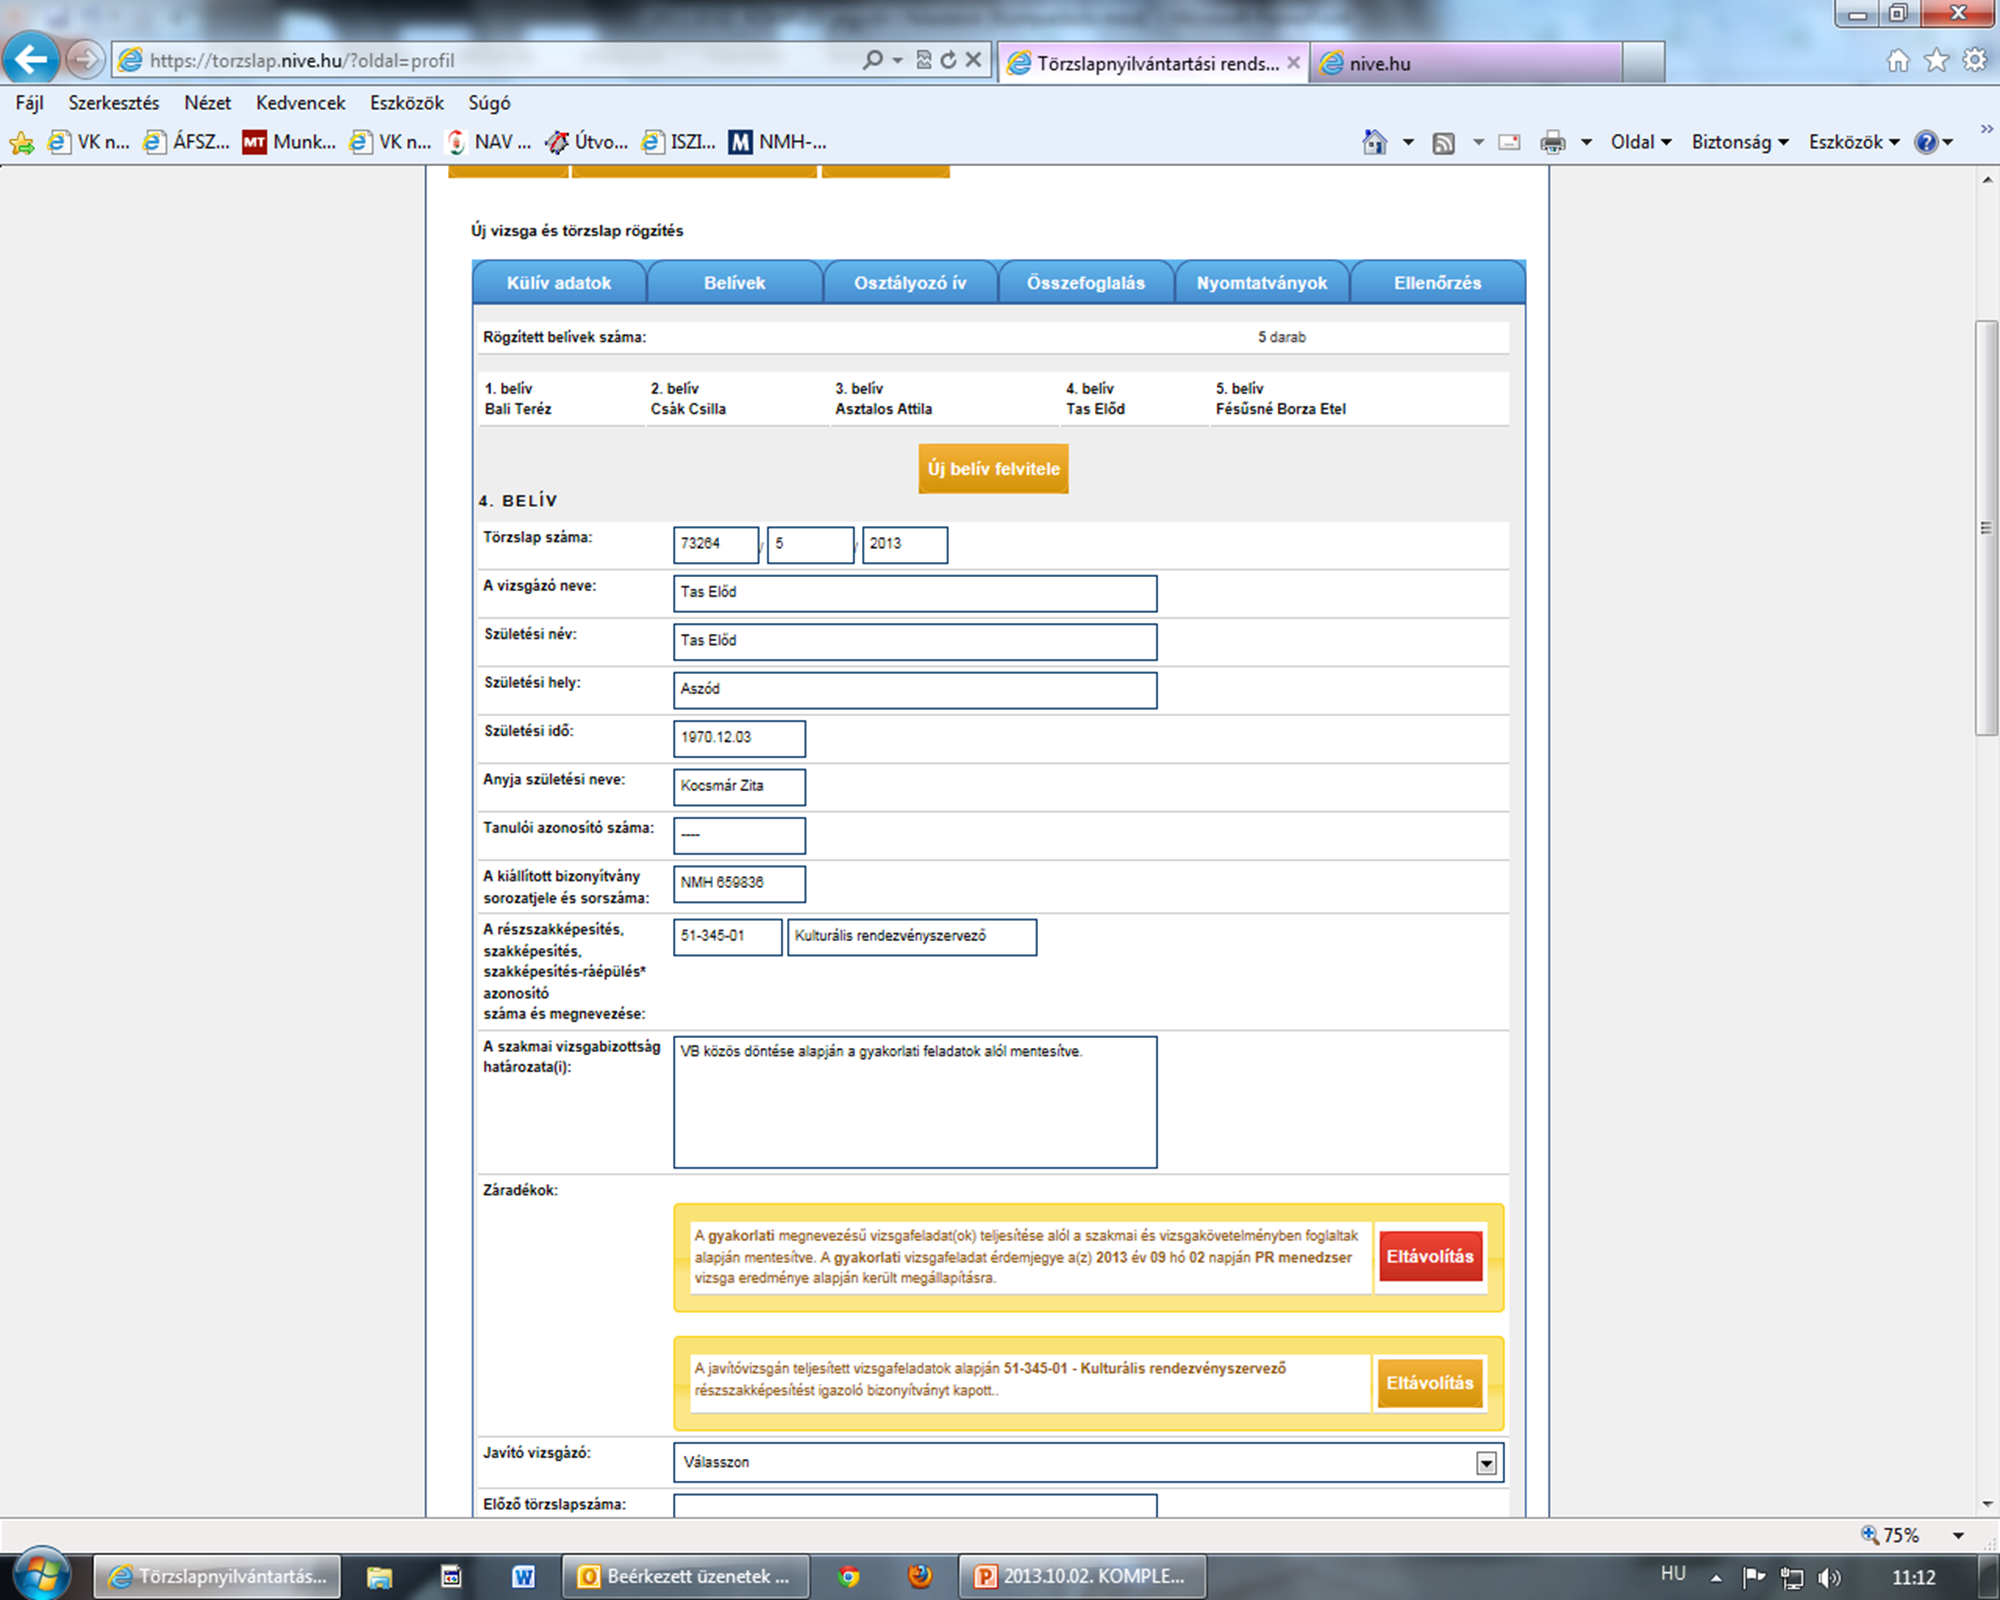
Task: Open Firefox from the taskbar
Action: pyautogui.click(x=920, y=1577)
